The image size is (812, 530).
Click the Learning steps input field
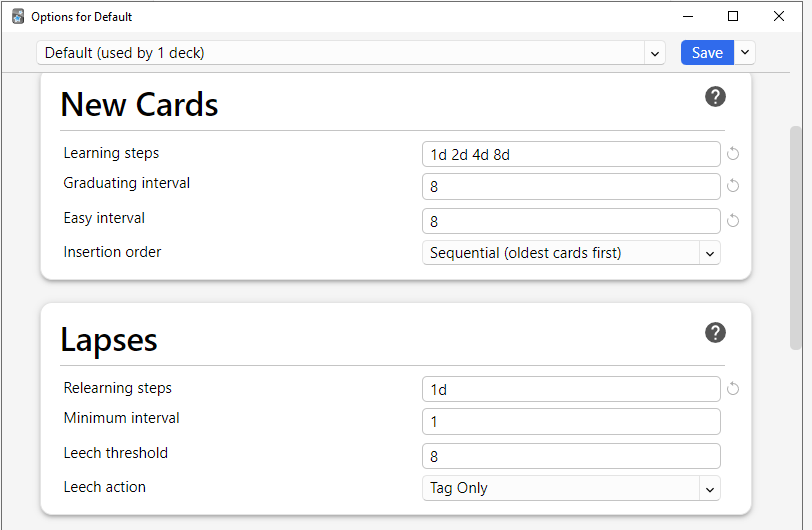click(x=571, y=154)
